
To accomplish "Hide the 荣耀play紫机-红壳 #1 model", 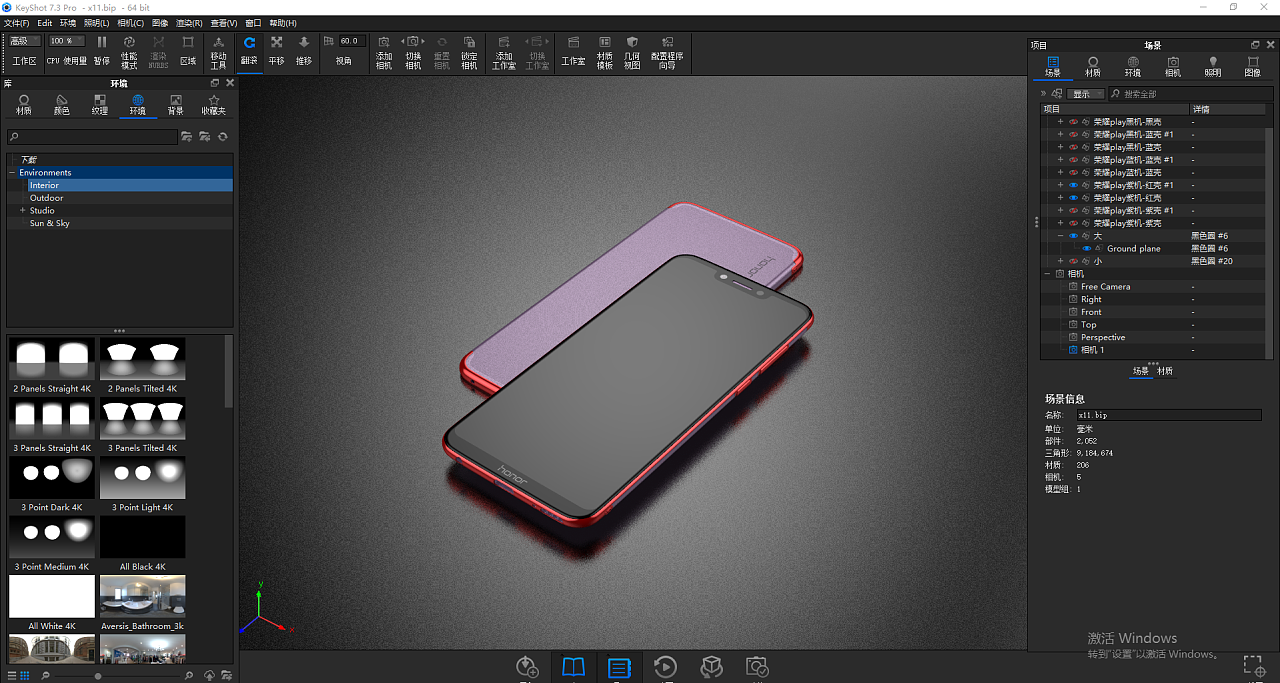I will pos(1073,185).
